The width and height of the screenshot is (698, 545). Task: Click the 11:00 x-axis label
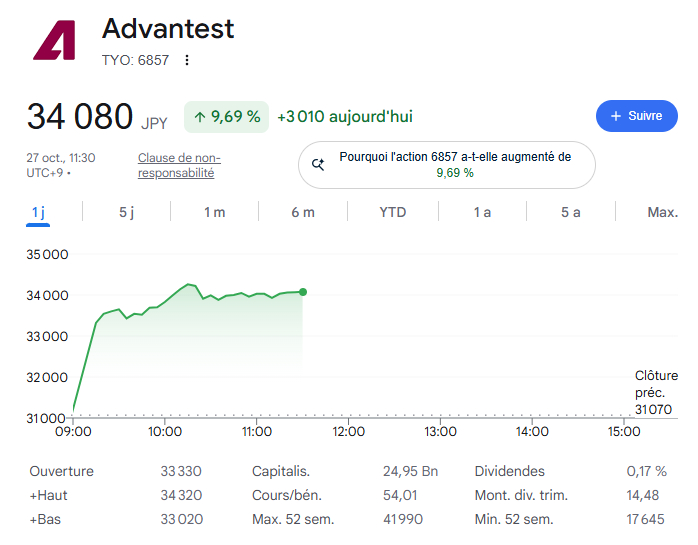click(x=256, y=431)
